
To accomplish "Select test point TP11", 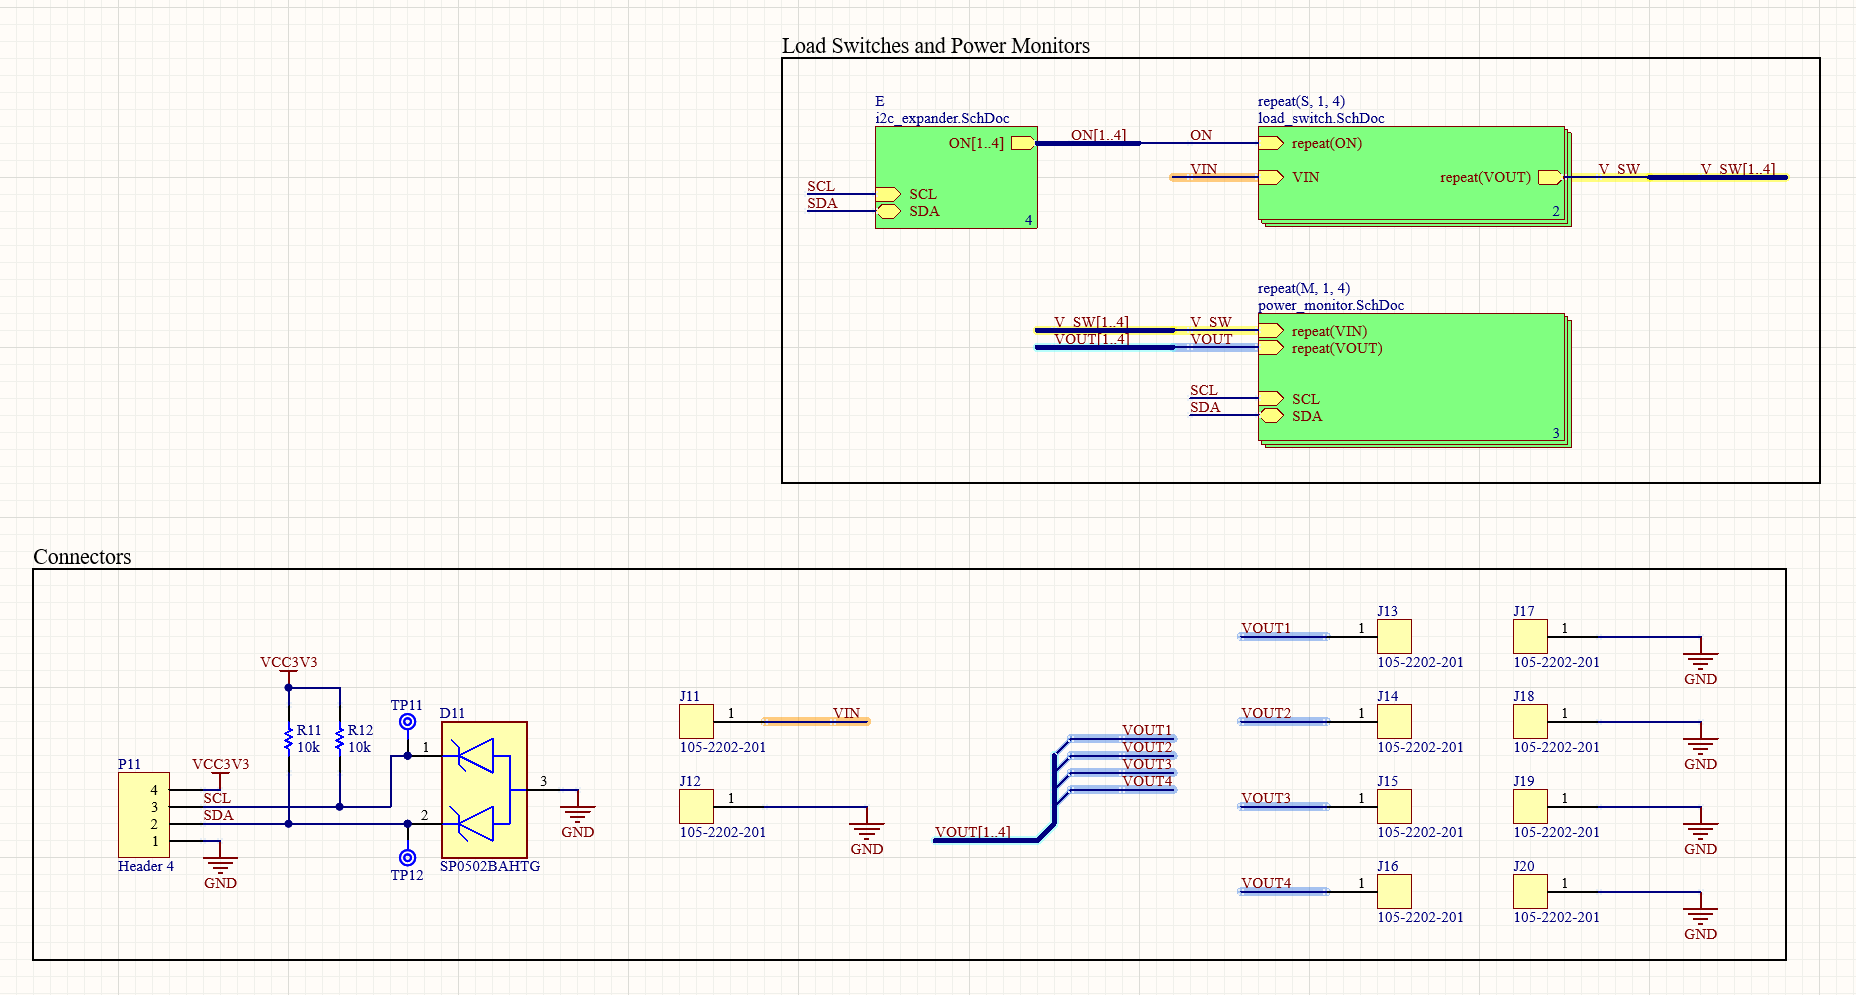I will [x=407, y=722].
